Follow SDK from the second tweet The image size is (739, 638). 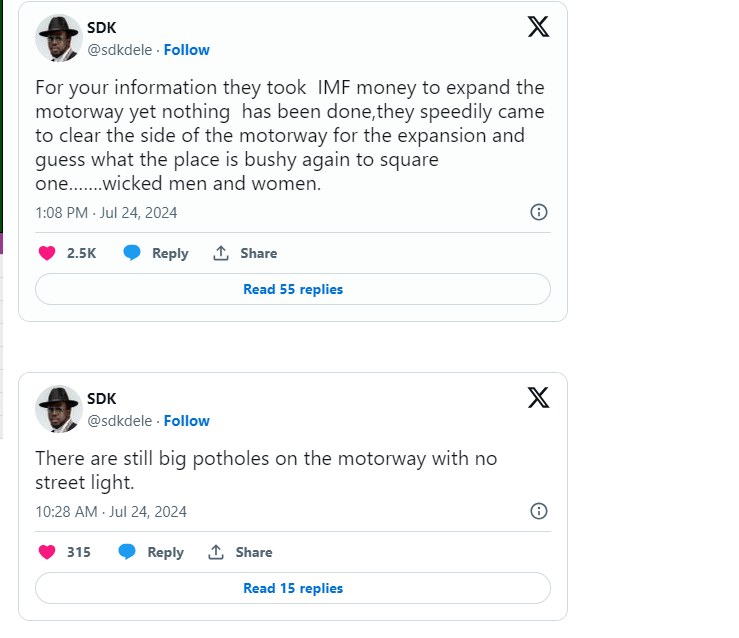click(187, 421)
